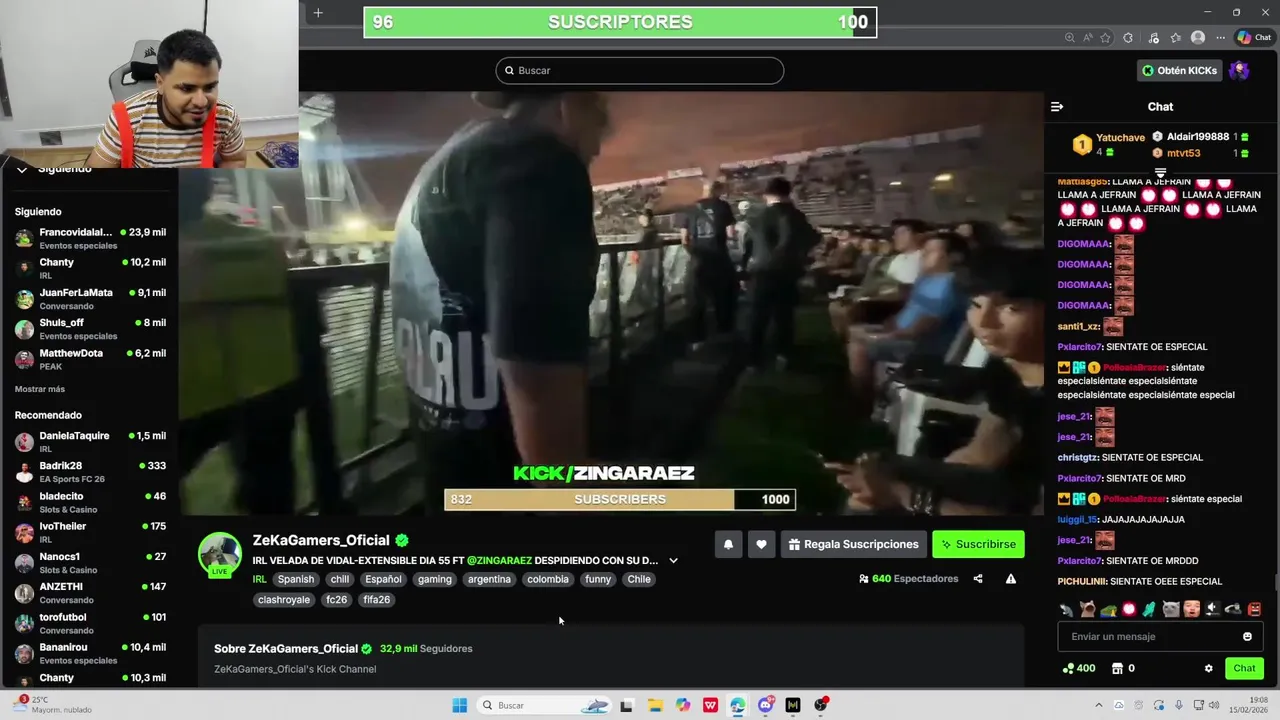The image size is (1280, 720).
Task: Click the clashroyale tag
Action: (x=284, y=600)
